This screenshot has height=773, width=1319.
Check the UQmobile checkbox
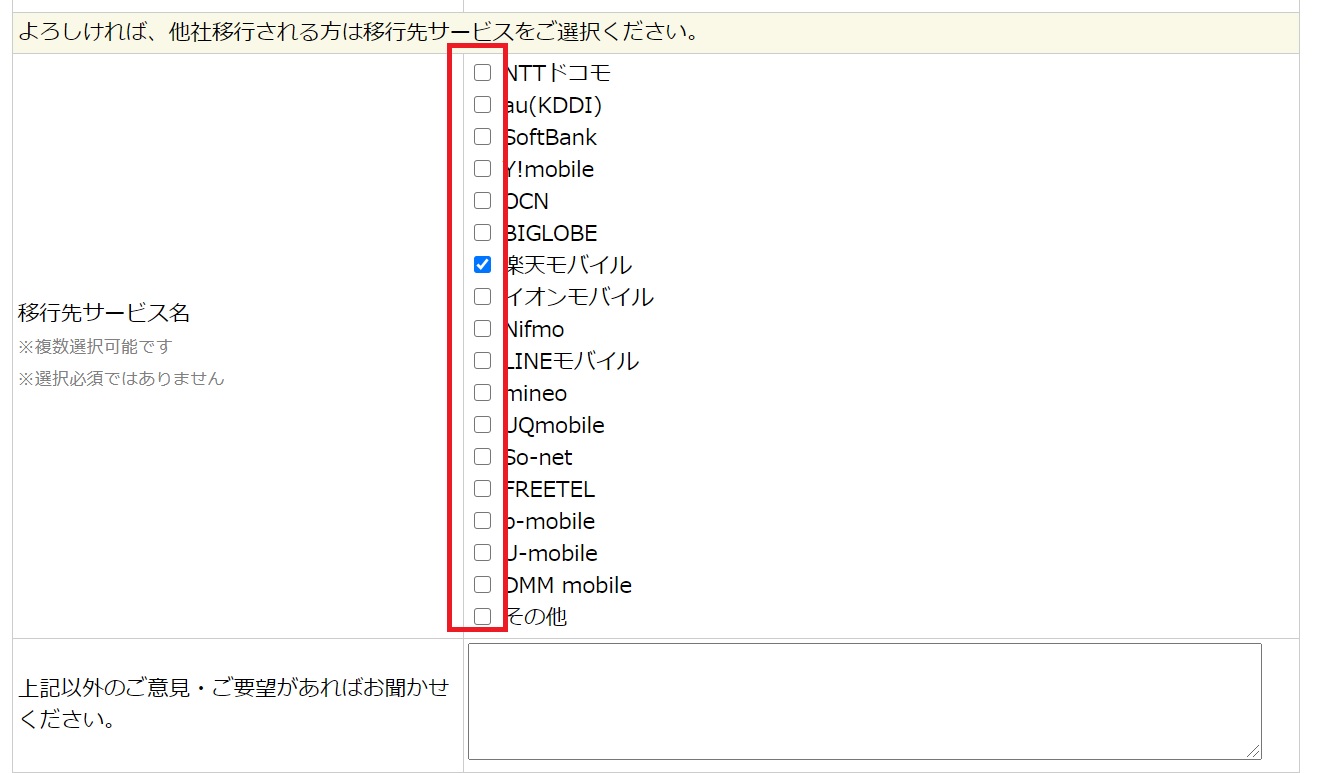[x=483, y=425]
